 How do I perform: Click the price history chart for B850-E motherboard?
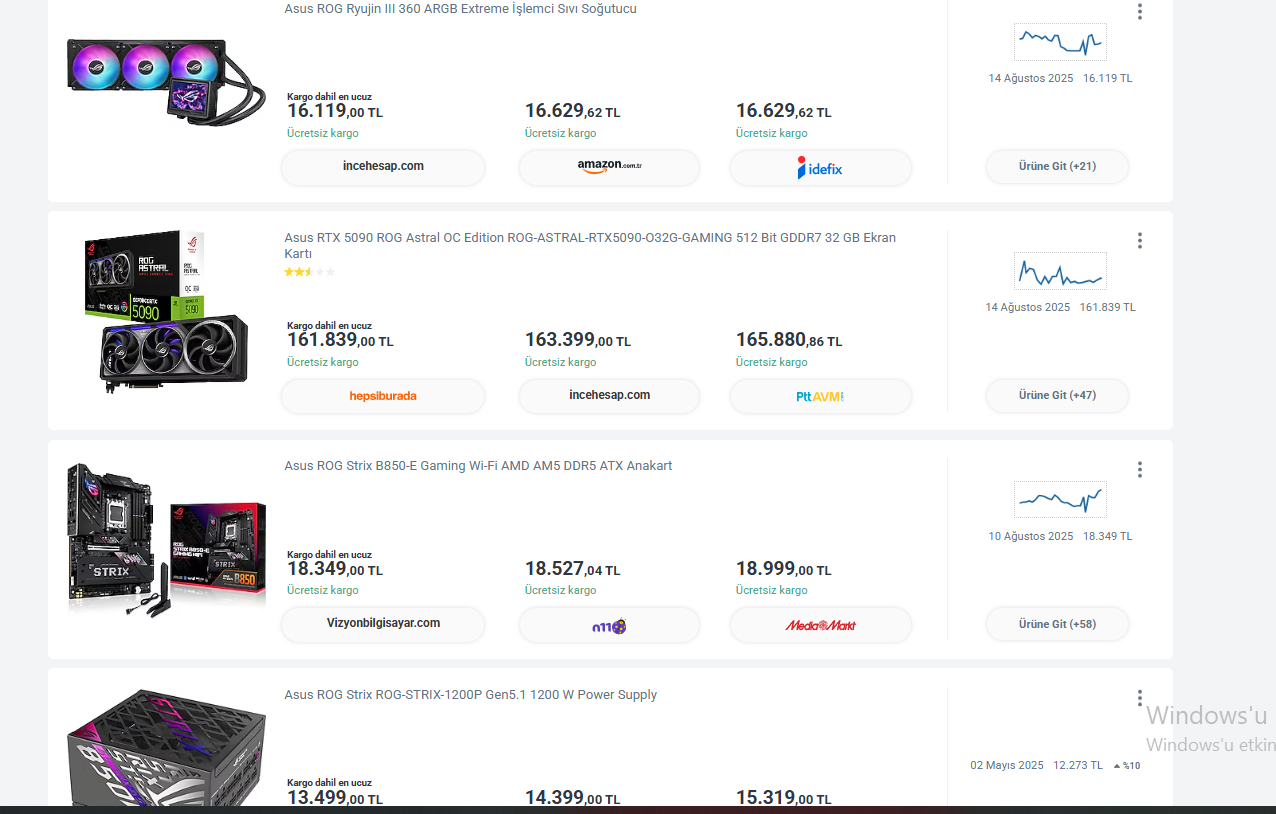point(1060,500)
